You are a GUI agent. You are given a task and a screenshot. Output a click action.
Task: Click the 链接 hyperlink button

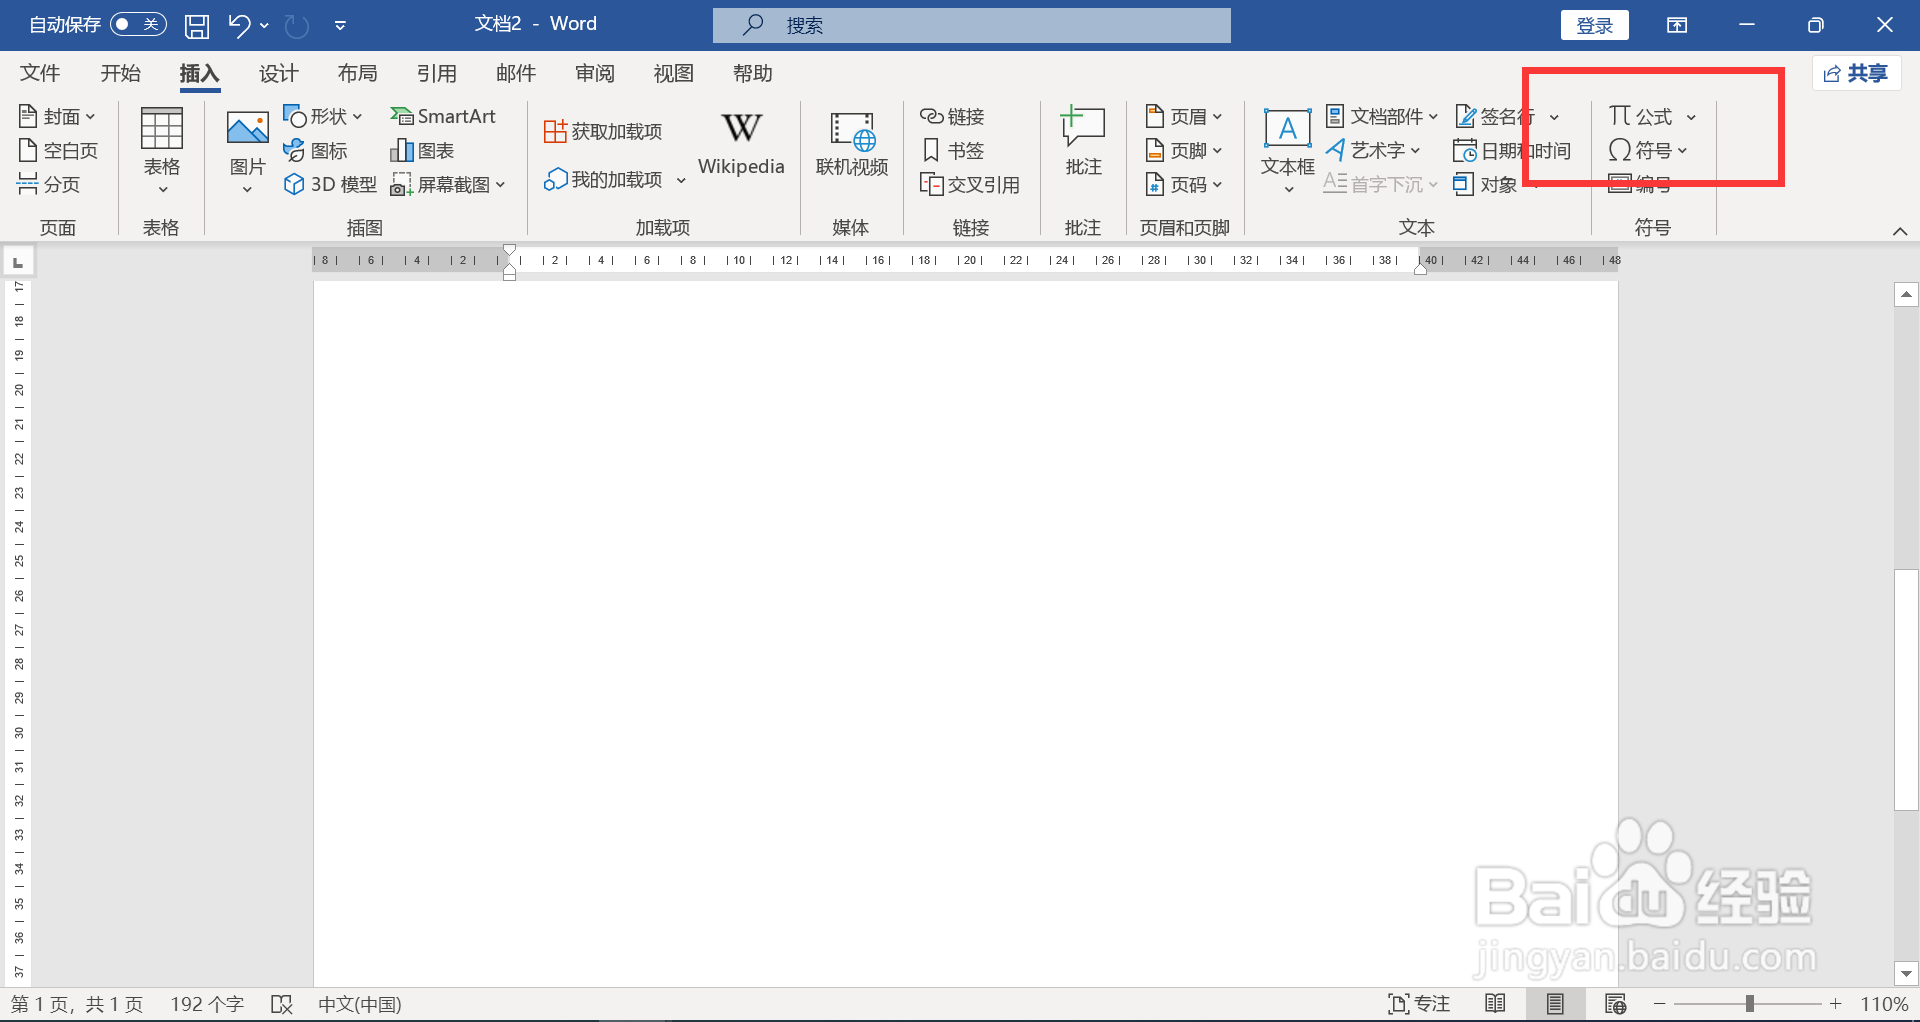click(x=952, y=116)
